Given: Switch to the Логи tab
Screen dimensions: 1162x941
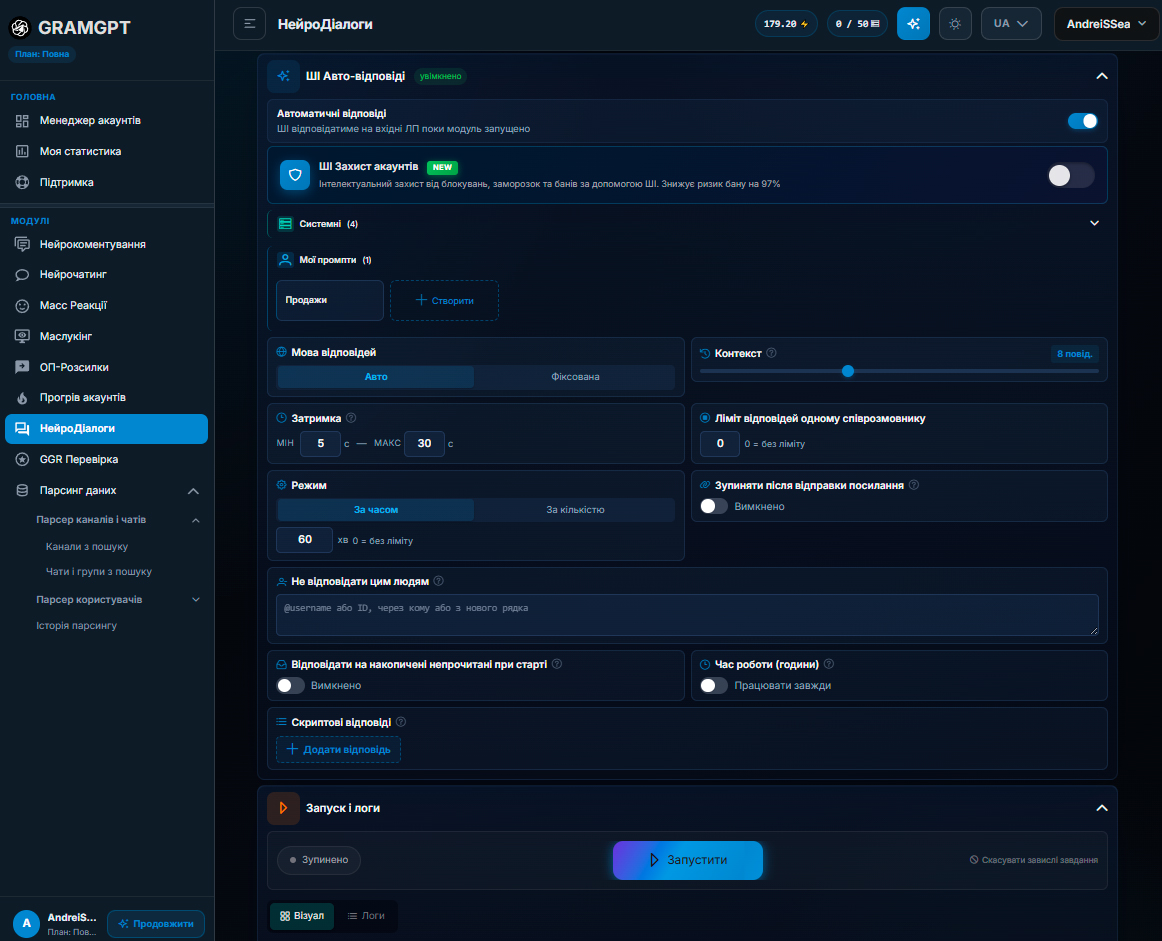Looking at the screenshot, I should click(x=366, y=916).
